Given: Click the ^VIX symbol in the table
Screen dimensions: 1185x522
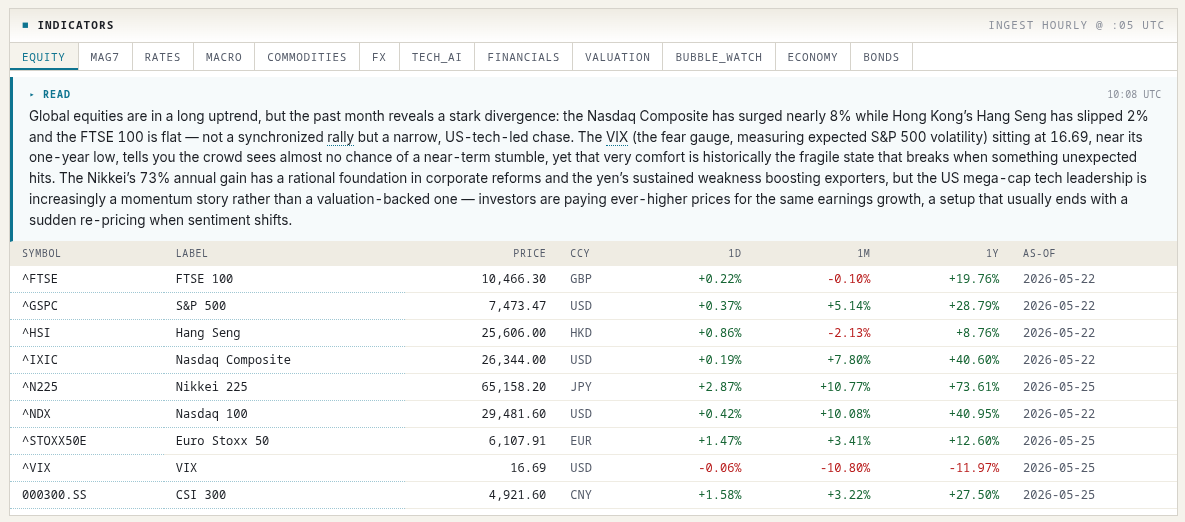Looking at the screenshot, I should [x=36, y=468].
